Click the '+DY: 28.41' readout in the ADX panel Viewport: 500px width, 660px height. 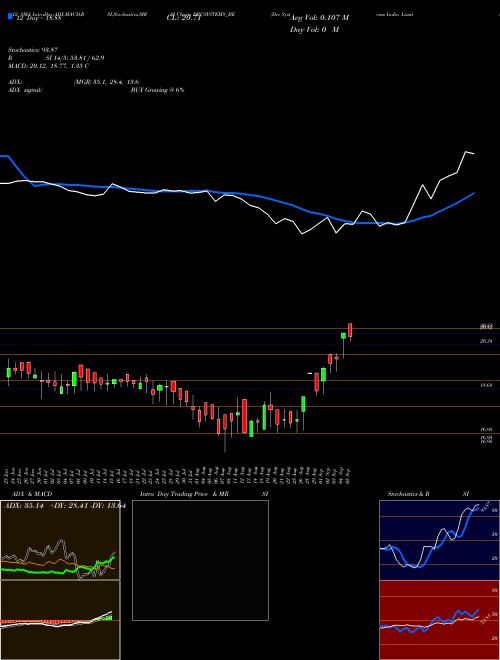click(70, 506)
